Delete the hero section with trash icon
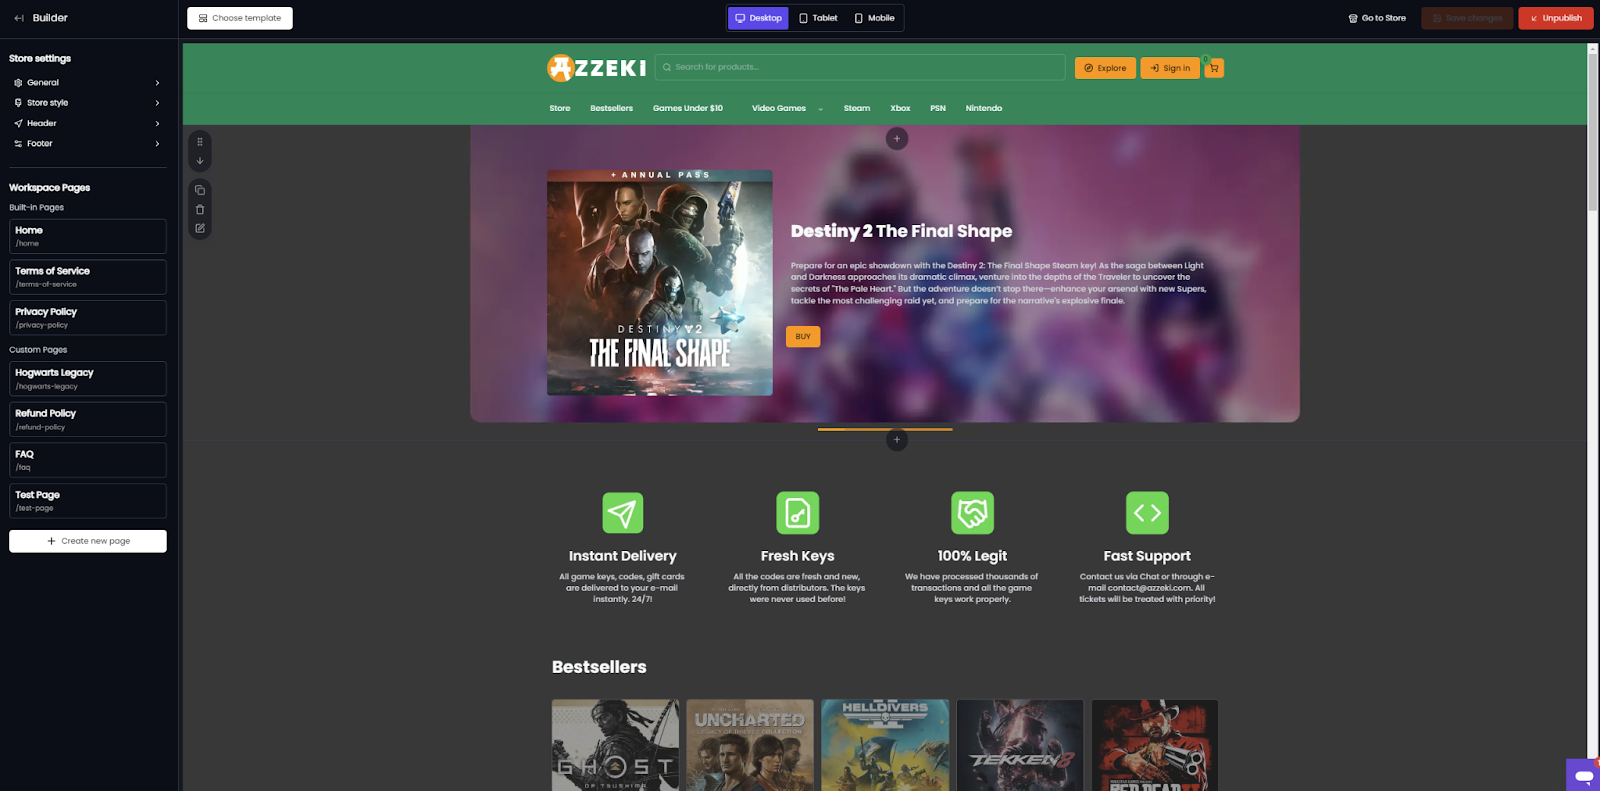This screenshot has width=1600, height=791. click(x=200, y=210)
